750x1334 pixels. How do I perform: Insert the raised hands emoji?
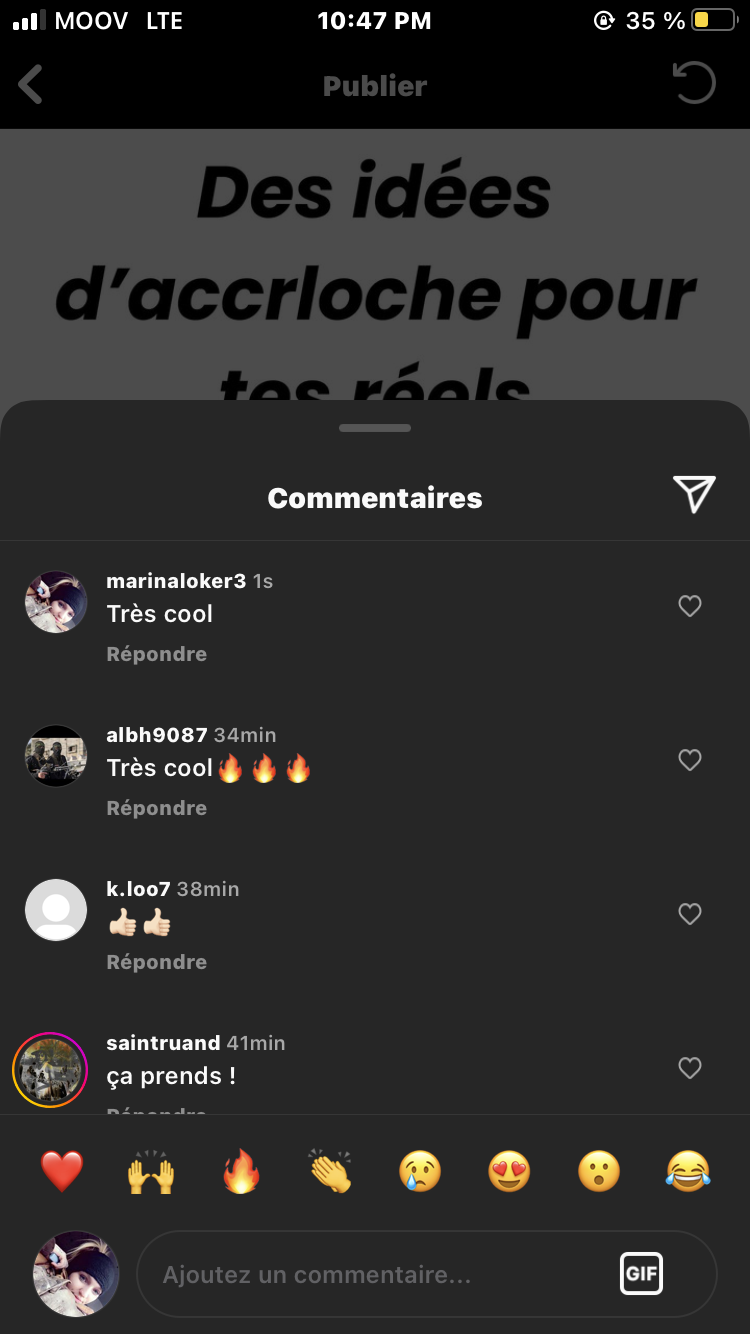tap(151, 1171)
